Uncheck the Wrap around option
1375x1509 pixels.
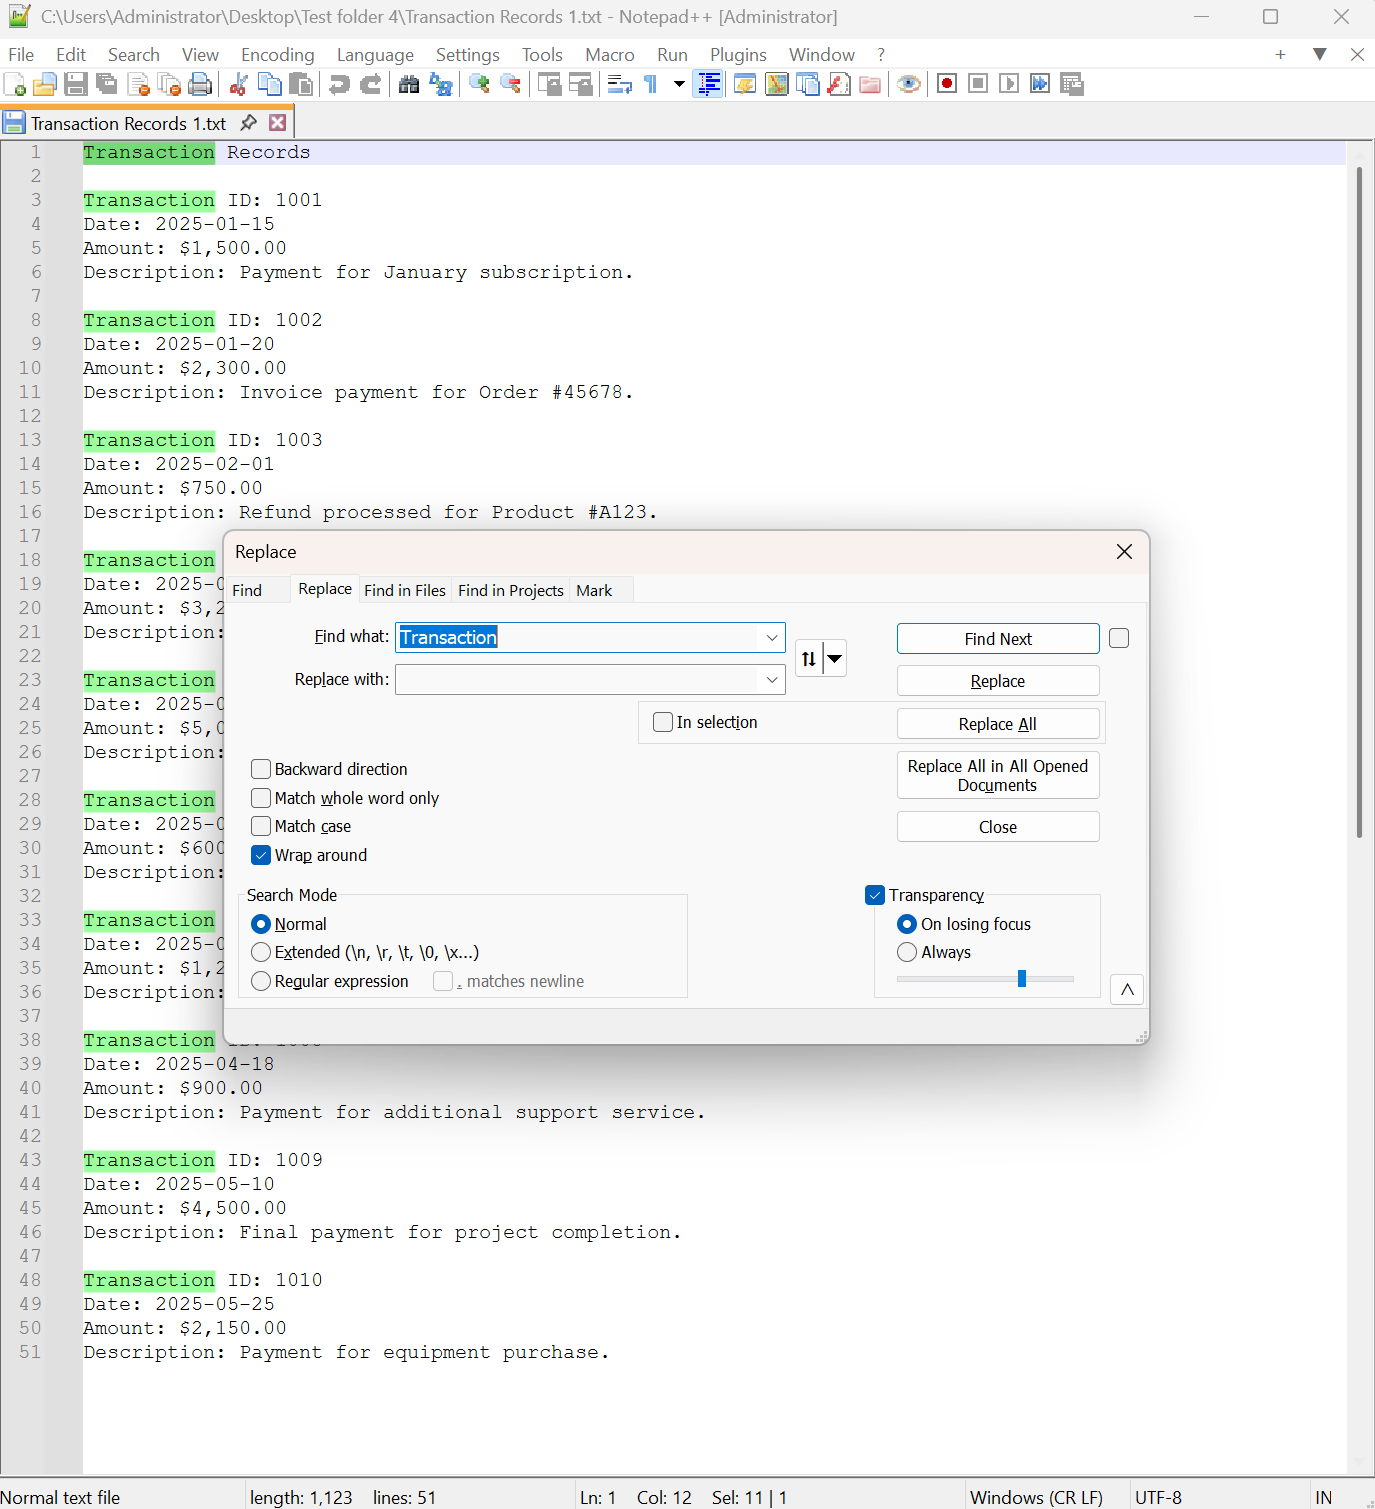[x=261, y=855]
